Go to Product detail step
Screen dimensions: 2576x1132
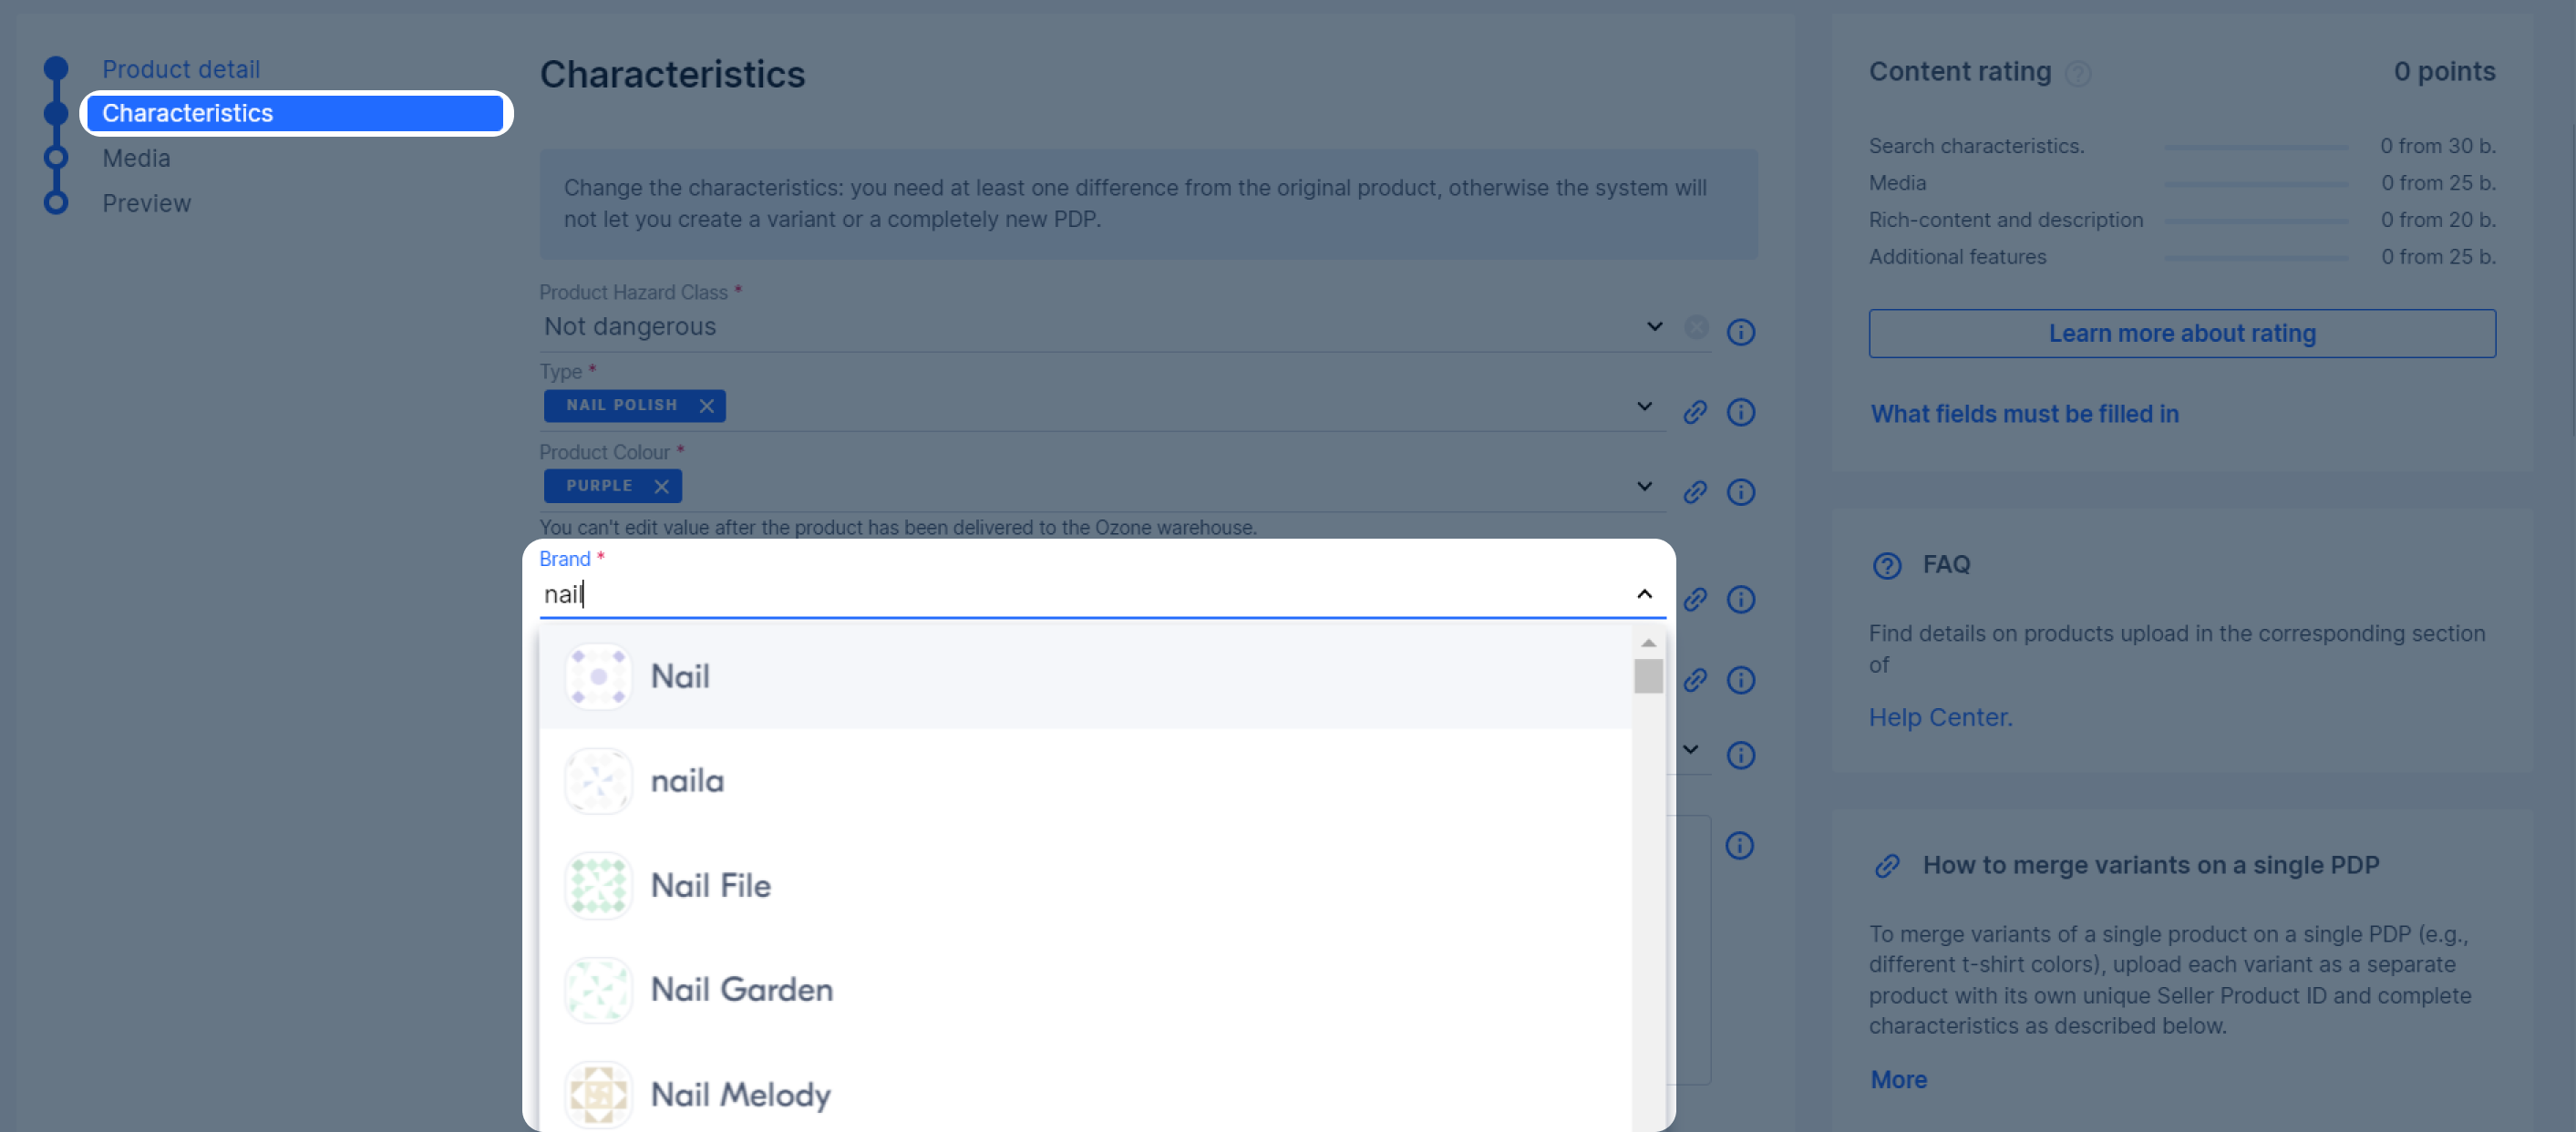[x=181, y=69]
